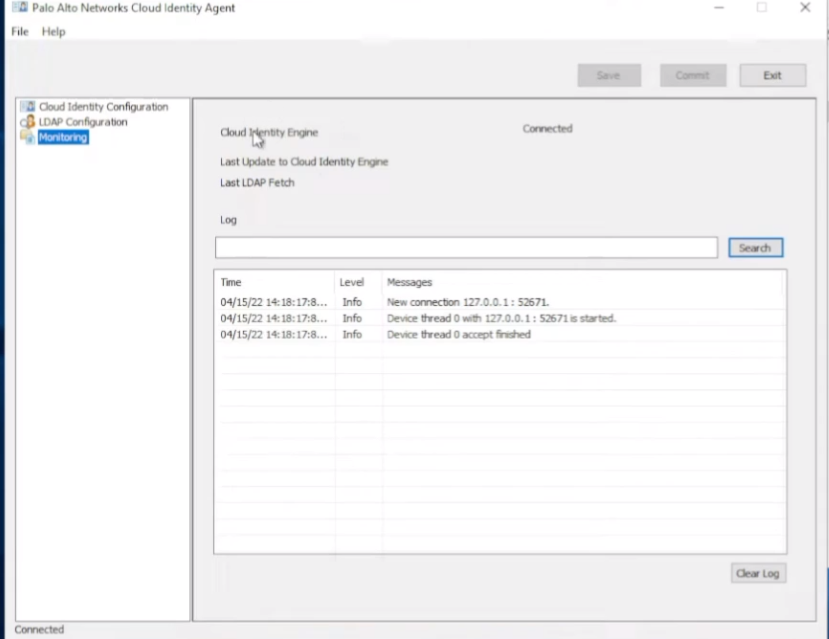This screenshot has width=829, height=639.
Task: Click Info level in the New connection row
Action: pyautogui.click(x=352, y=302)
